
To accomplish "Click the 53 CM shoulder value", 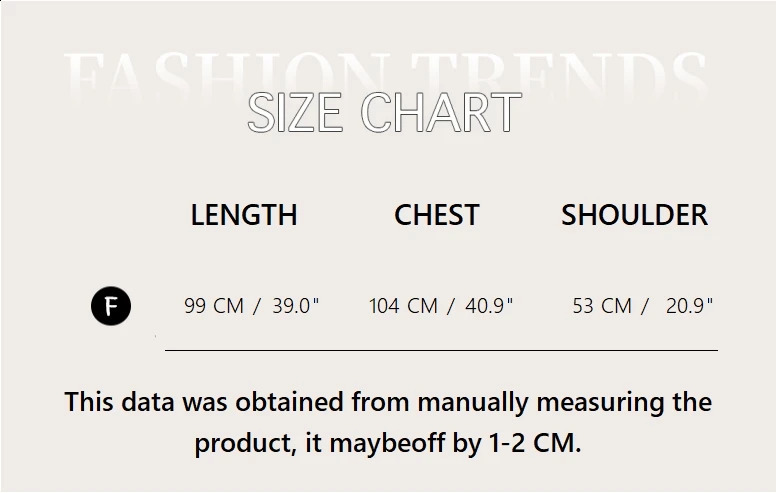I will (x=602, y=306).
